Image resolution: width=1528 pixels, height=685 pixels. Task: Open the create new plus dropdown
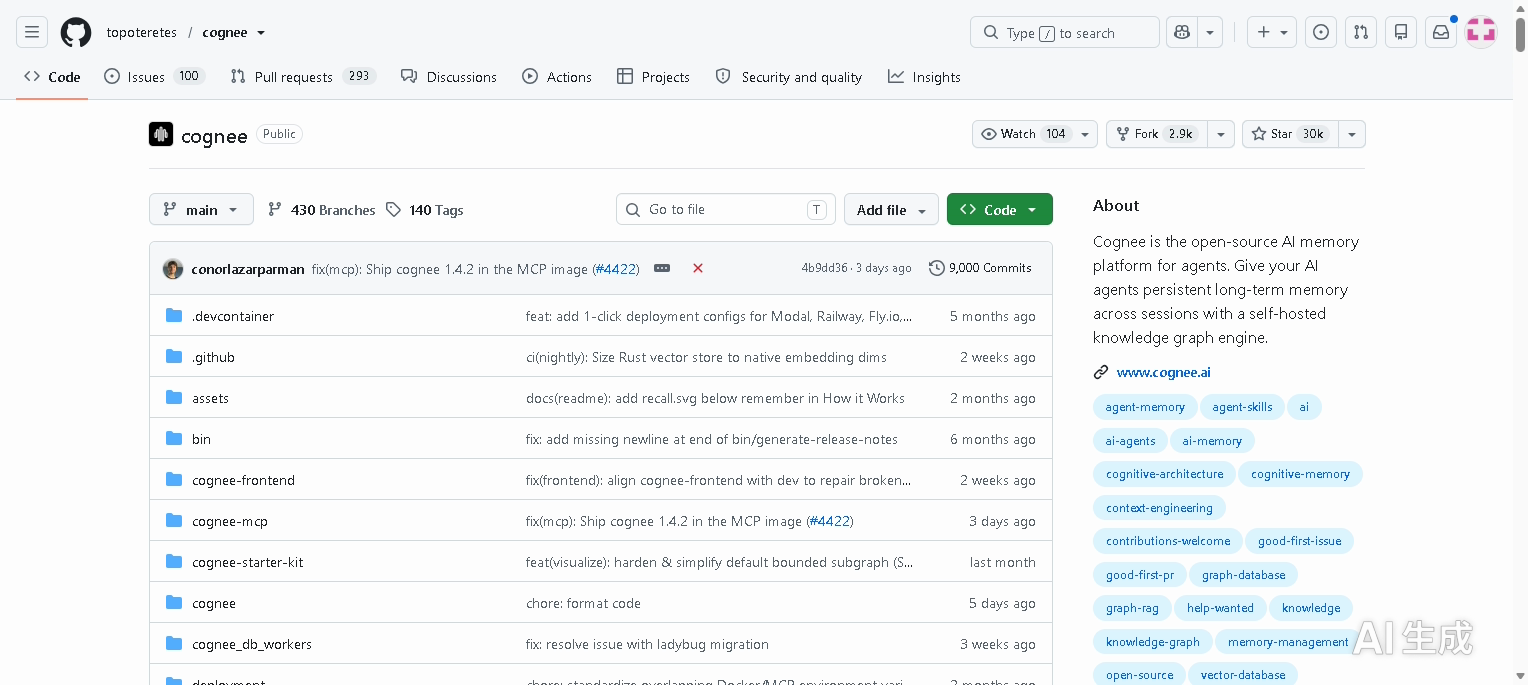point(1272,32)
